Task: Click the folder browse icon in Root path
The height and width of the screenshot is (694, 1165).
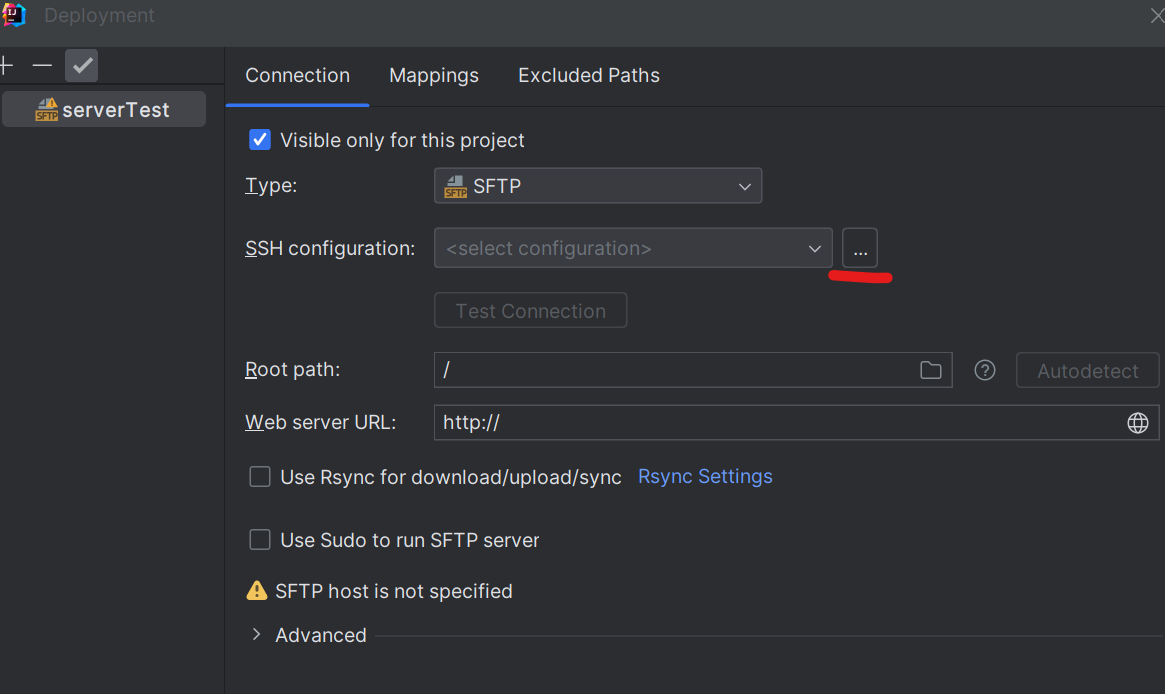Action: [930, 370]
